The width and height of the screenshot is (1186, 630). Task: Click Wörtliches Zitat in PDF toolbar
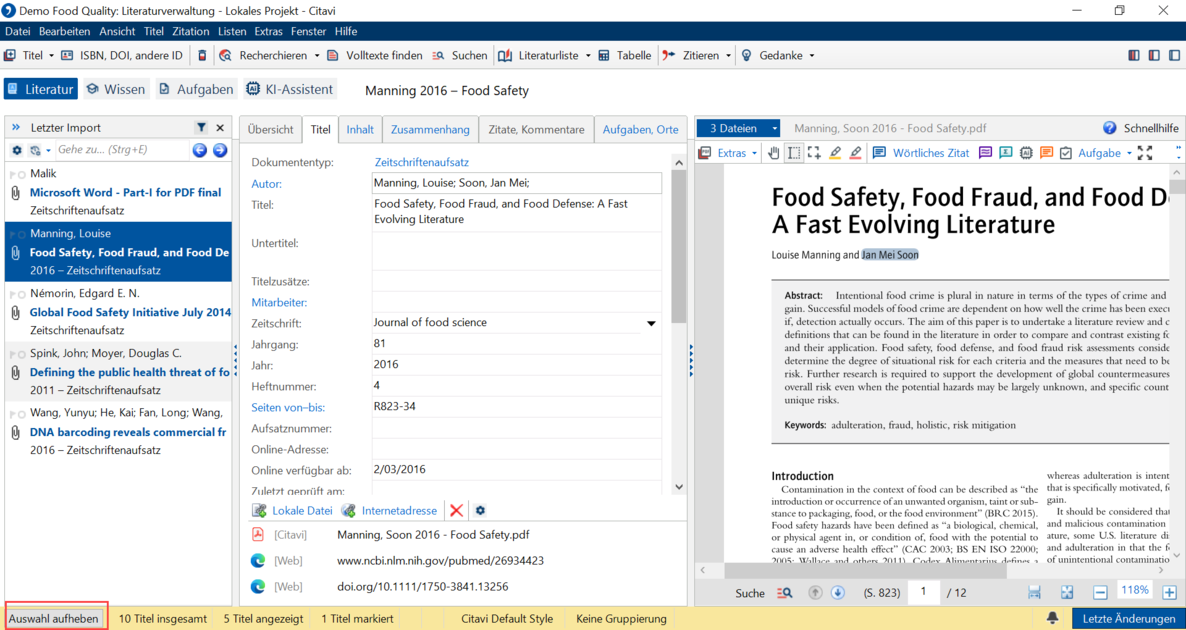point(921,153)
